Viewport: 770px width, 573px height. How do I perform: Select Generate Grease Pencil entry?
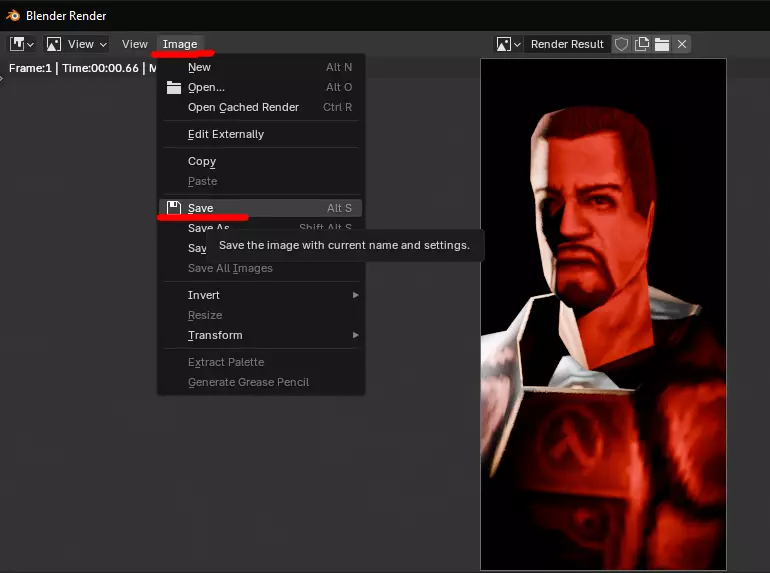(x=261, y=382)
